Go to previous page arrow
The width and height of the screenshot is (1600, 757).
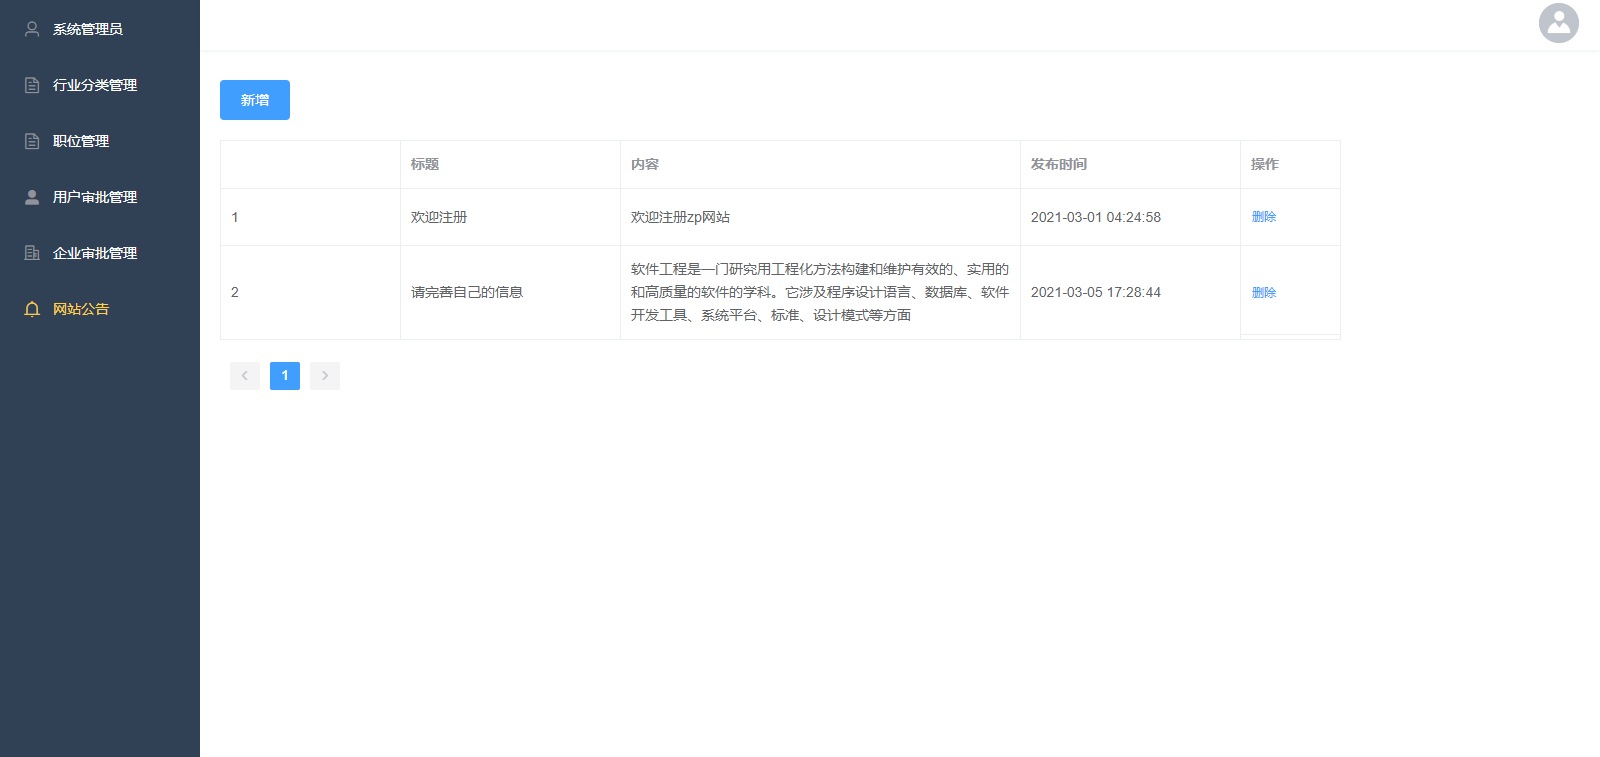(x=245, y=376)
